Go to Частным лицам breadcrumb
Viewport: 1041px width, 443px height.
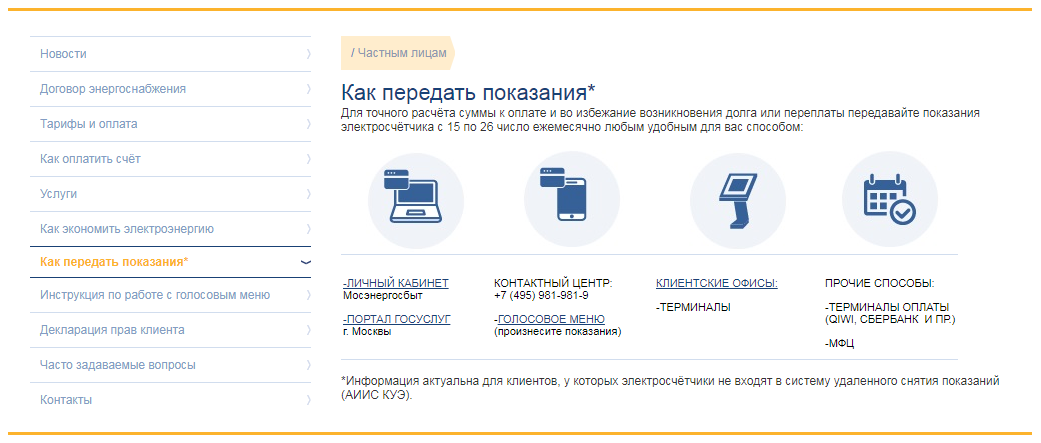398,53
